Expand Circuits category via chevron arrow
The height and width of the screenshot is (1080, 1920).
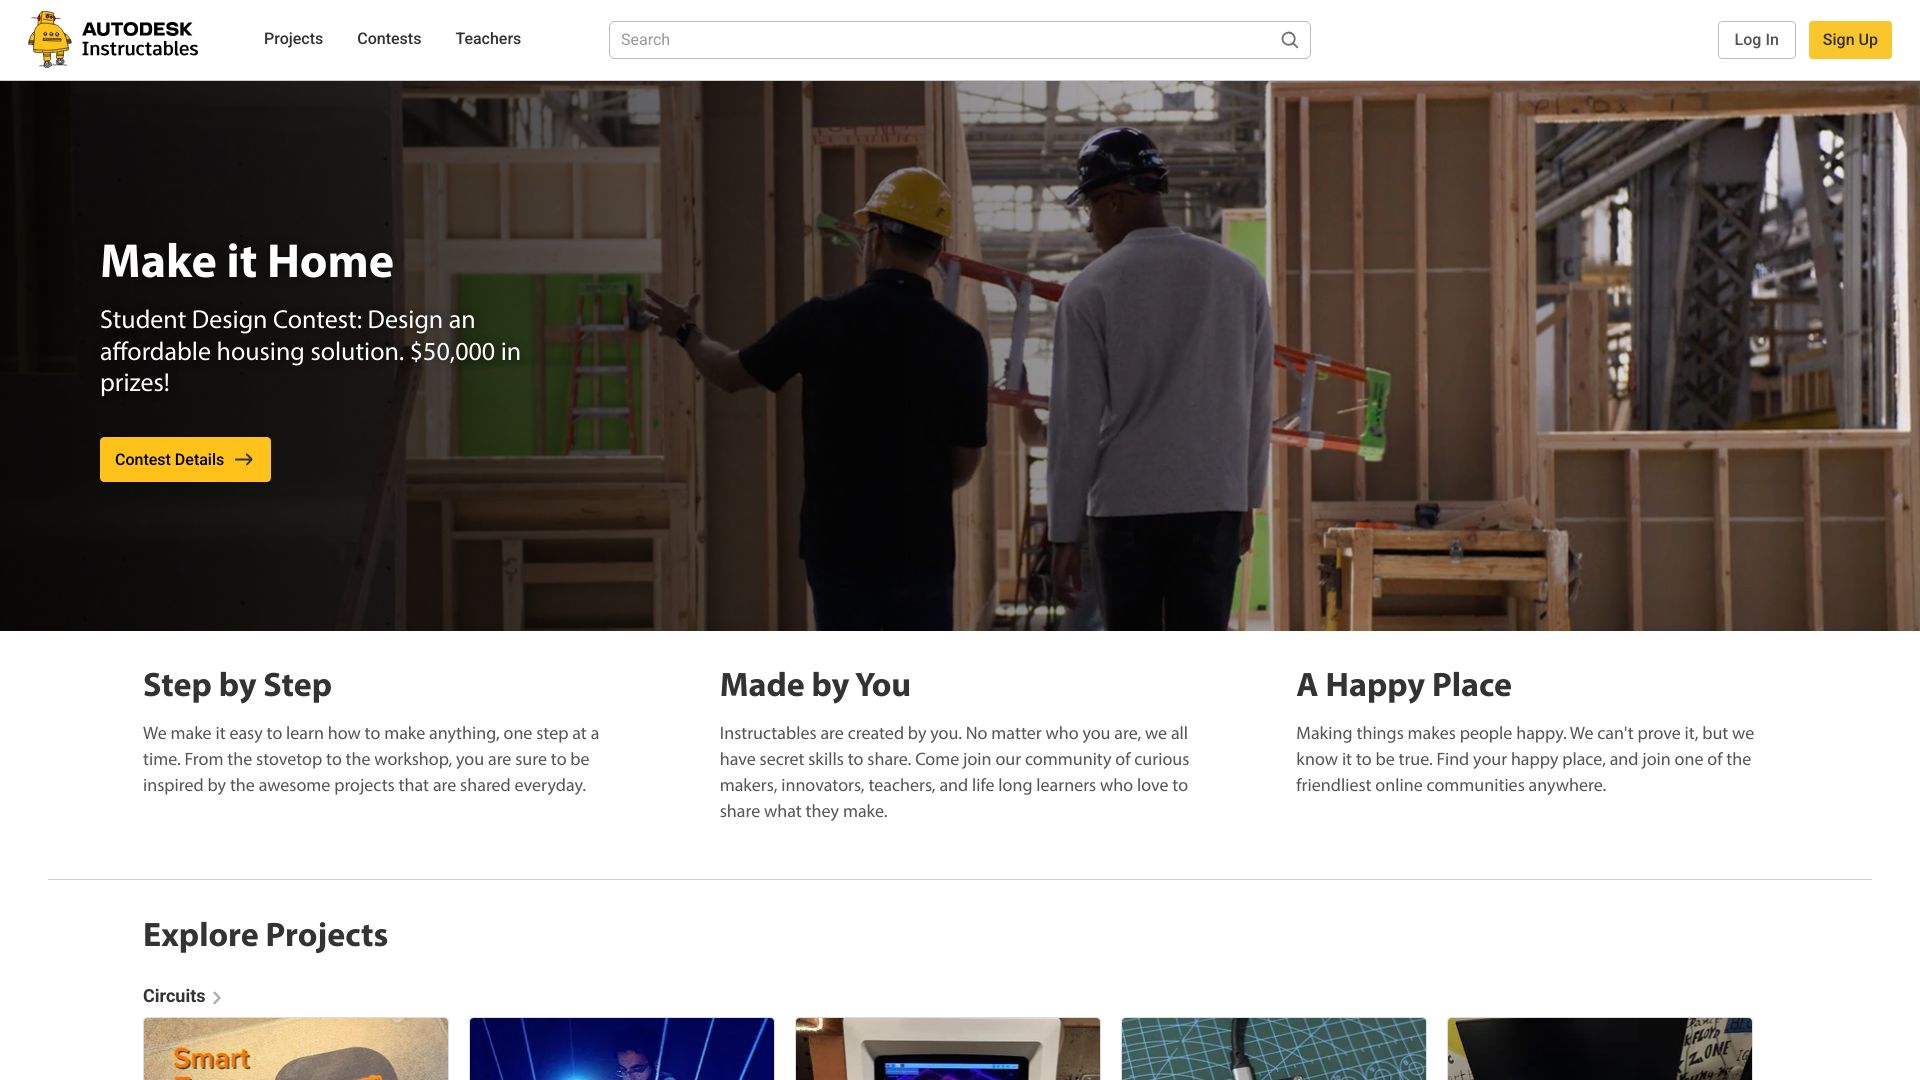click(217, 998)
